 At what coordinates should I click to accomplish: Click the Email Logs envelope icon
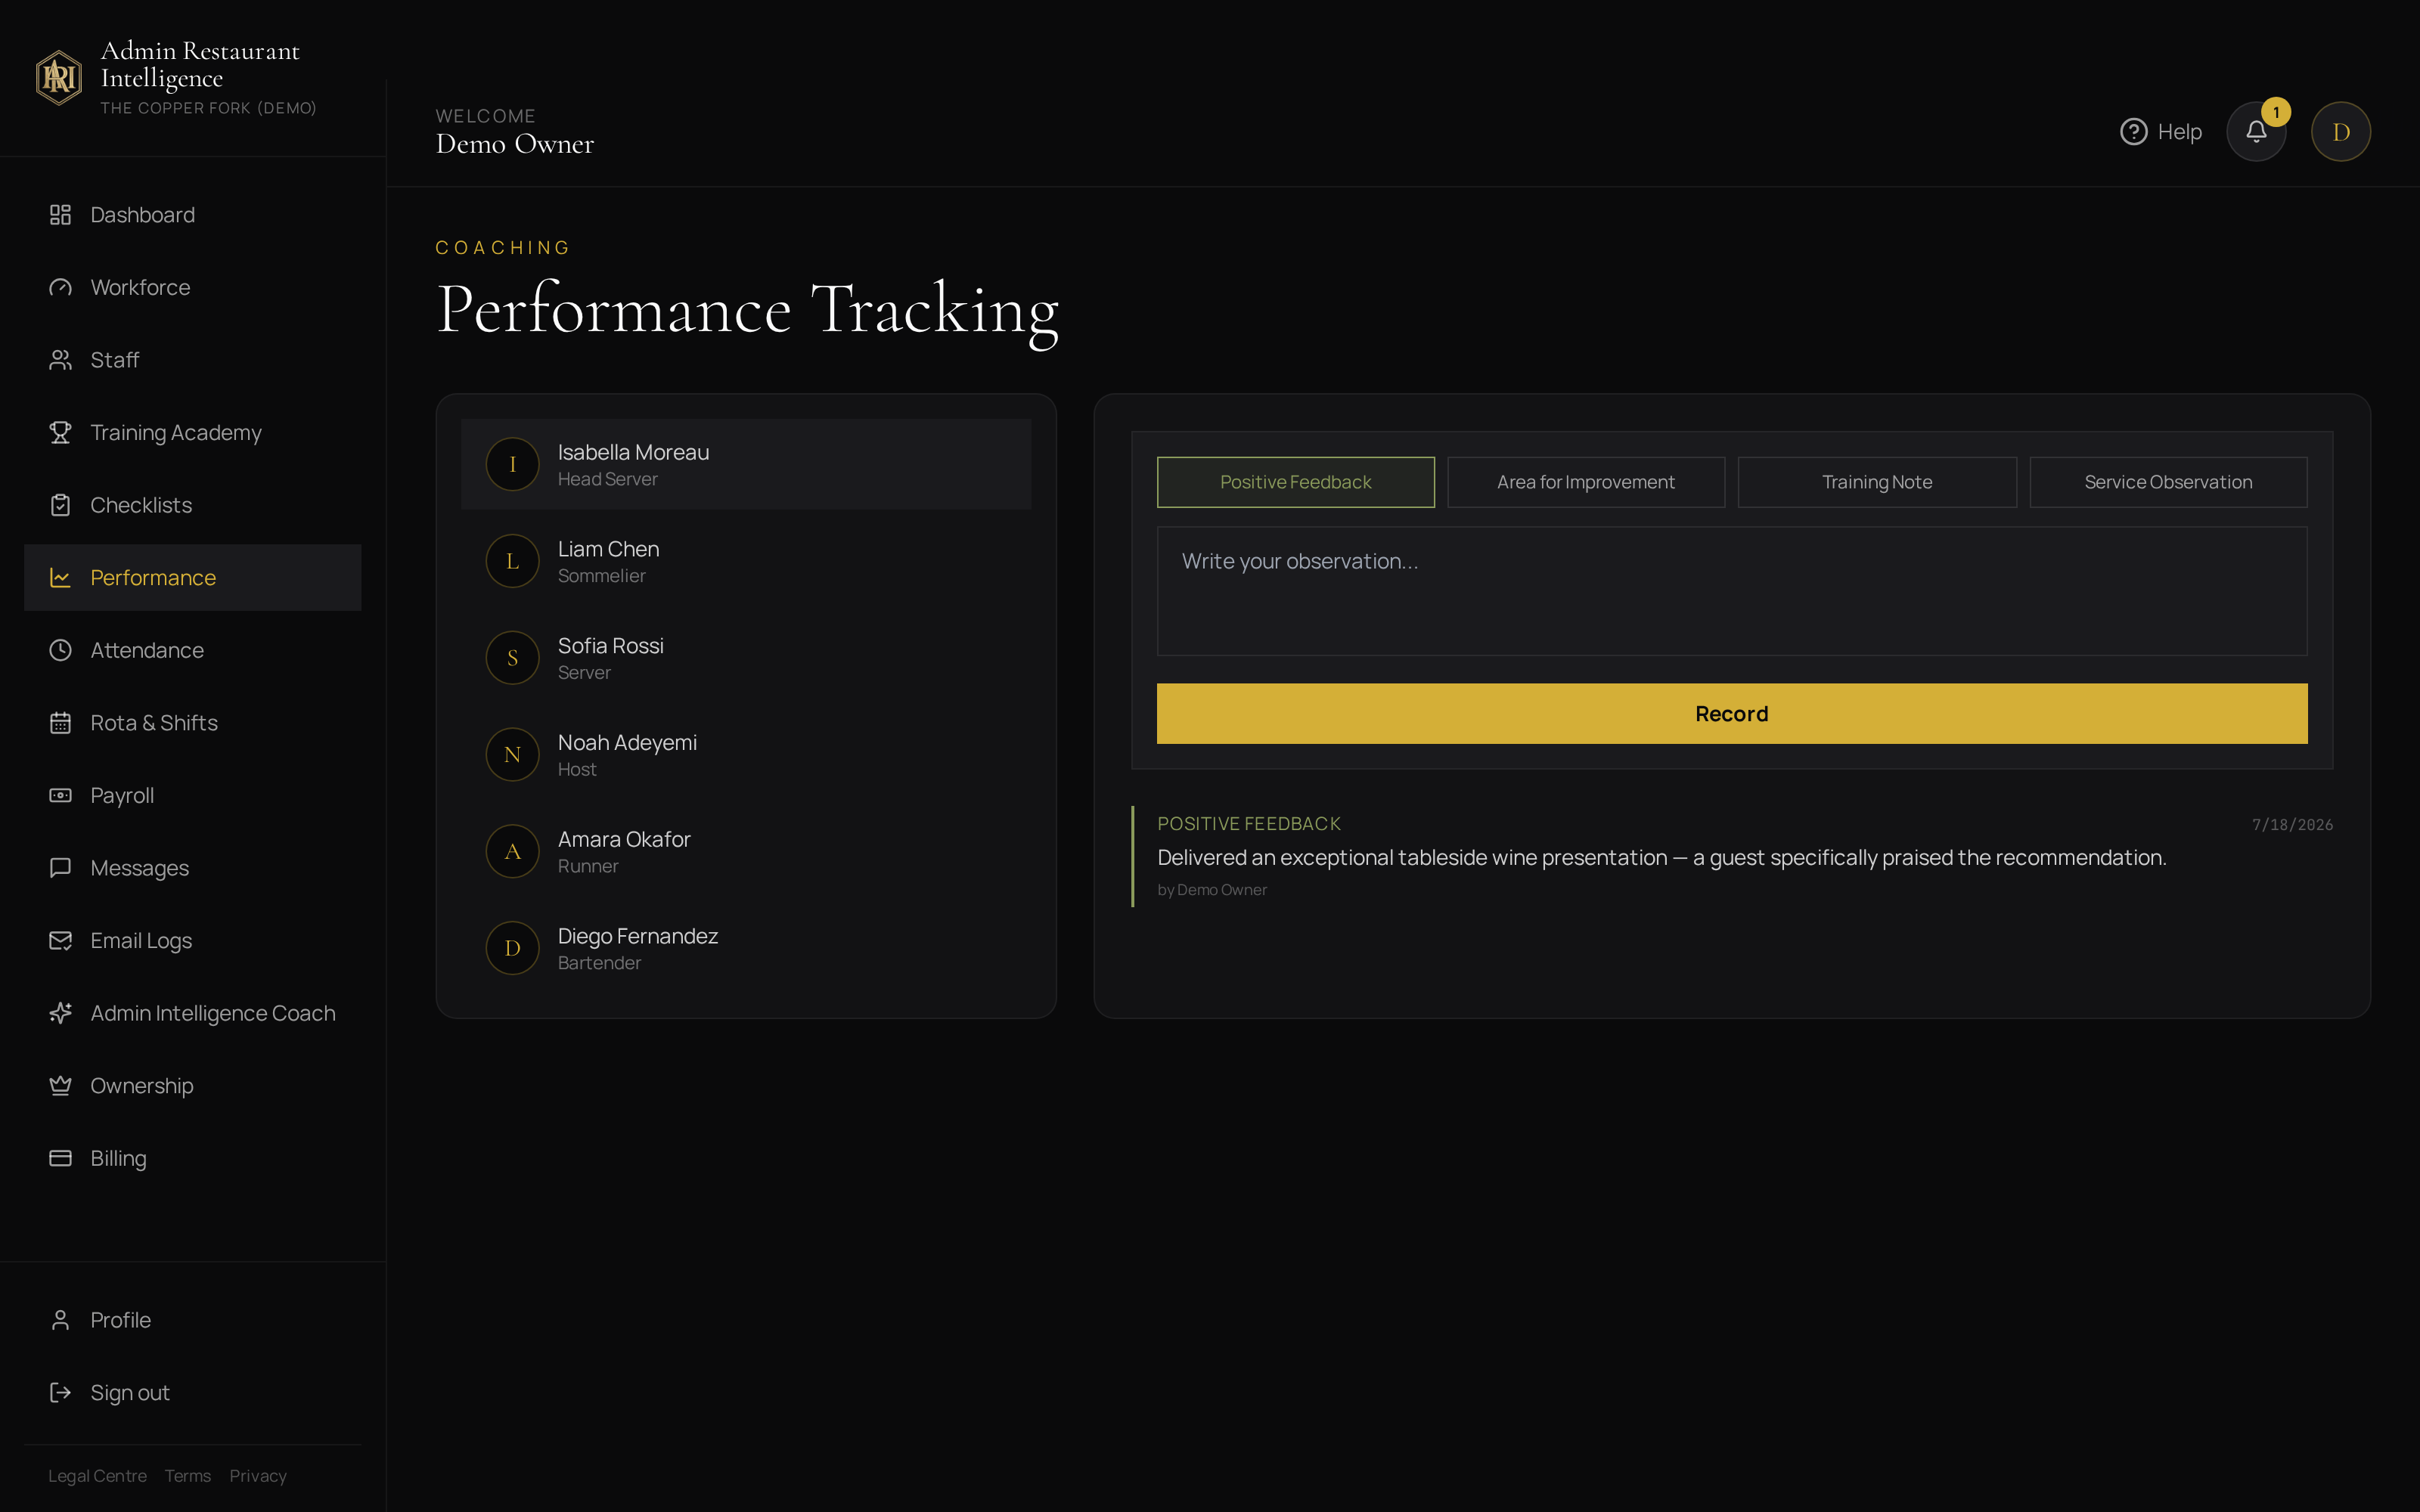pos(60,941)
